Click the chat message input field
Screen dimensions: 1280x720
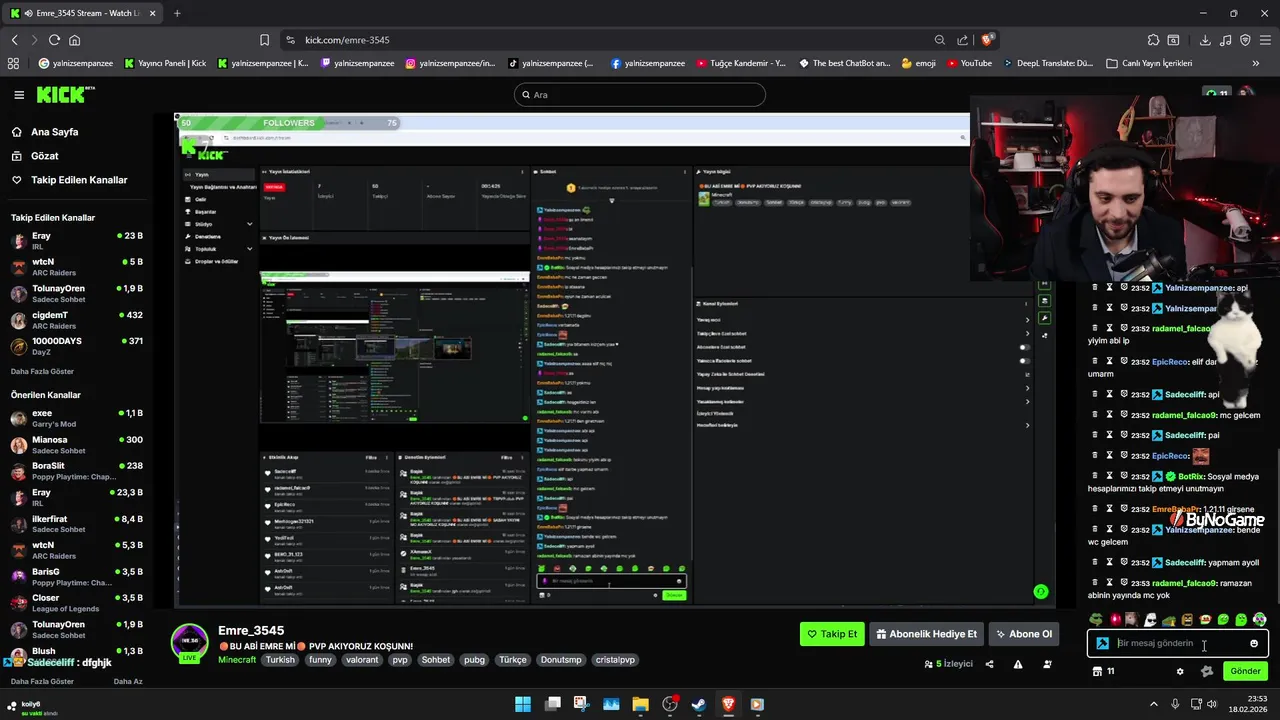click(1180, 643)
